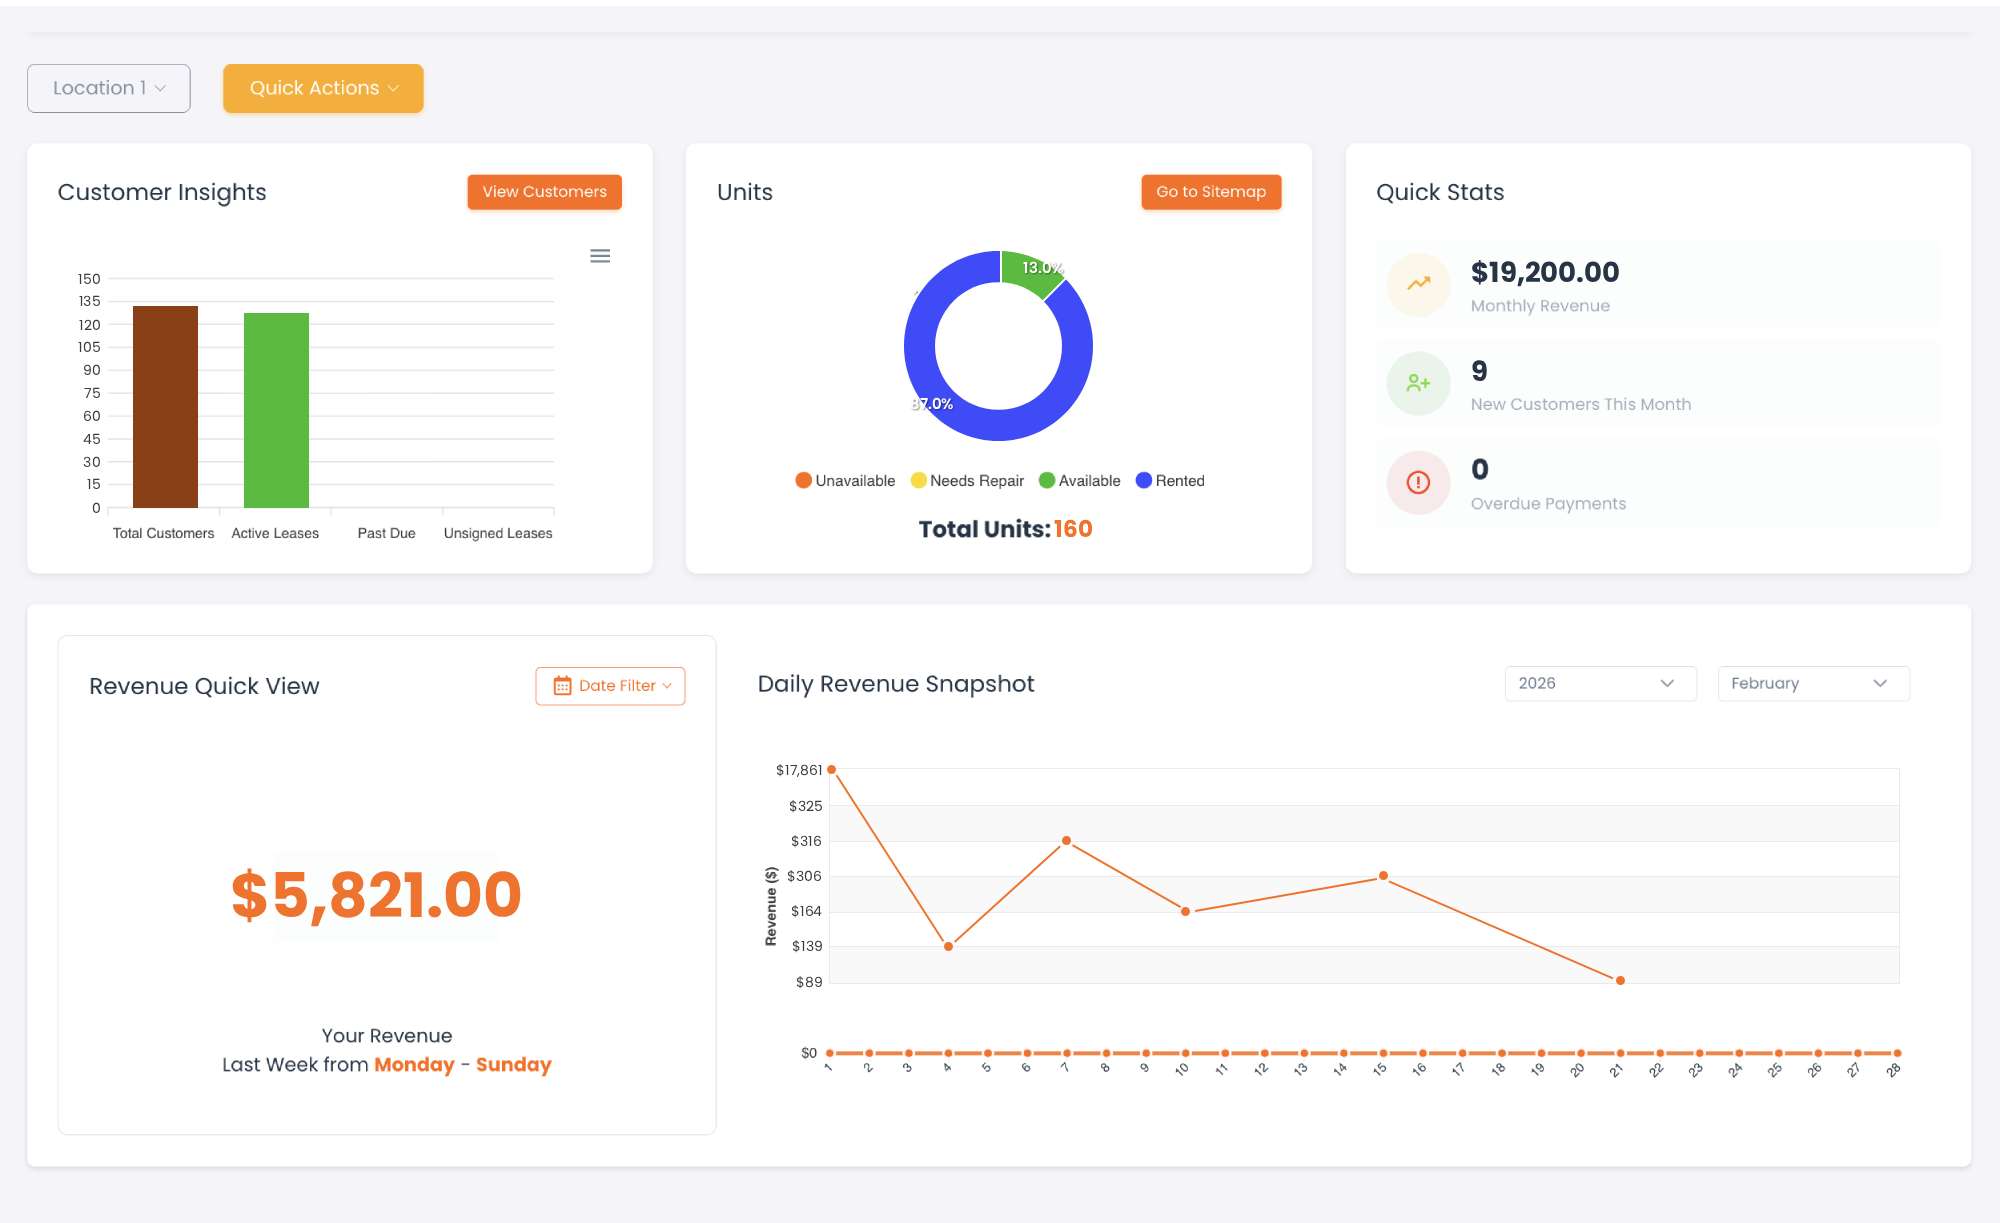
Task: Click the Go to Sitemap button
Action: pos(1211,191)
